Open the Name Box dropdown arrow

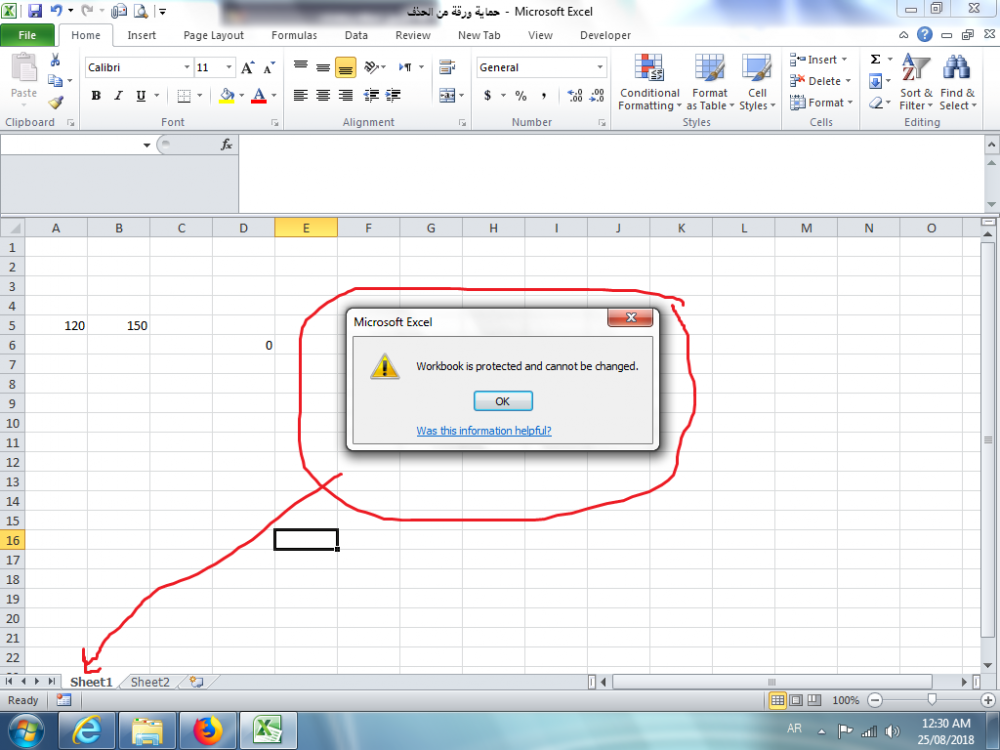147,145
